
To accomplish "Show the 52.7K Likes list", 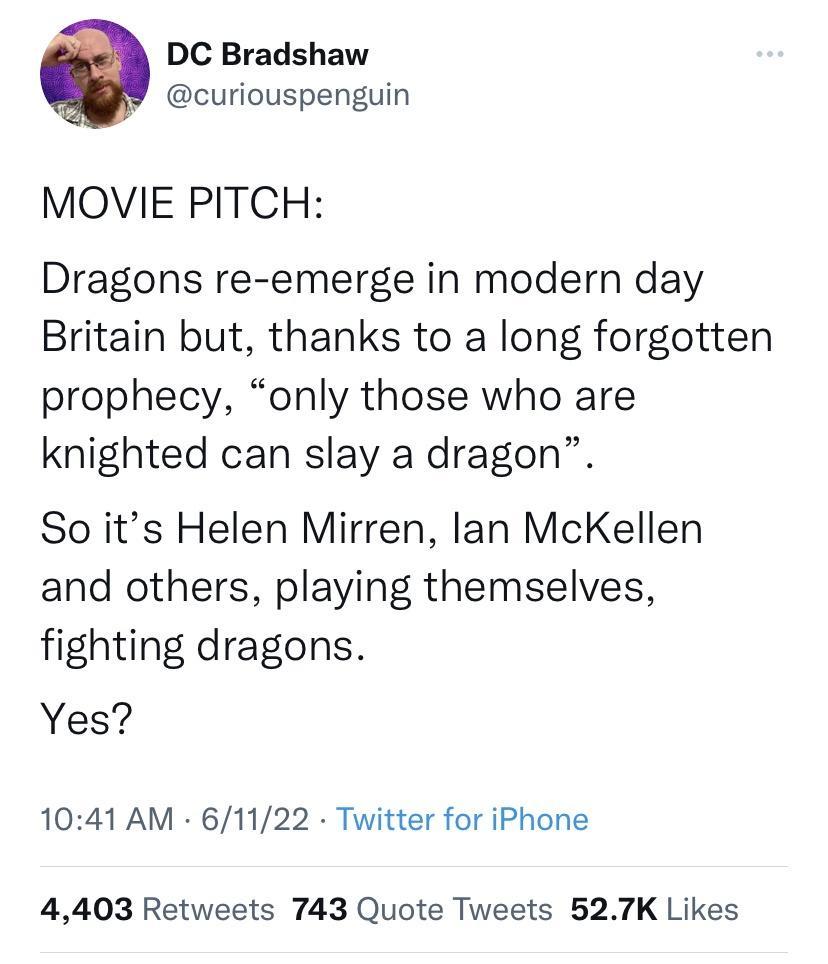I will tap(654, 909).
